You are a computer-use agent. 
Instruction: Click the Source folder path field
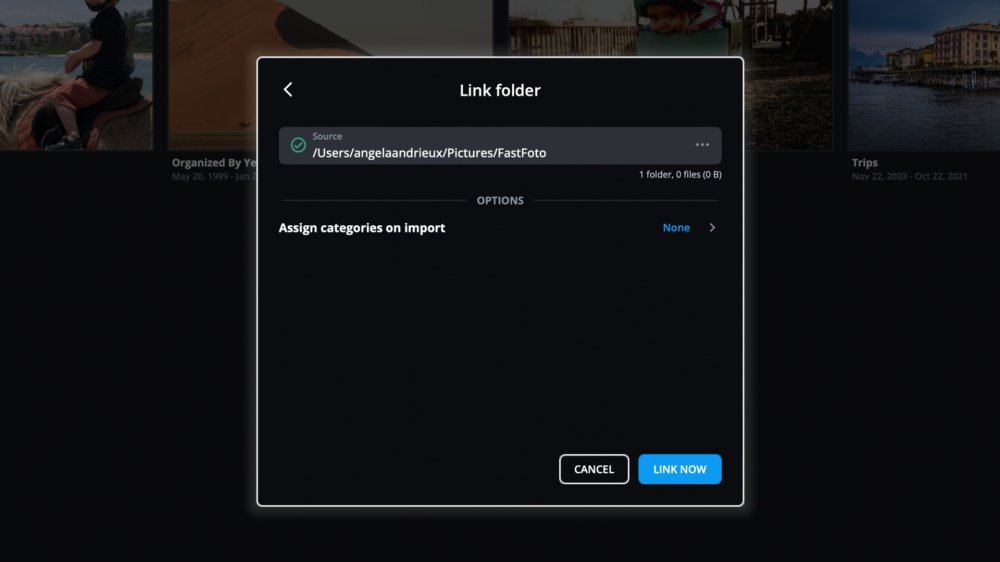click(x=500, y=145)
